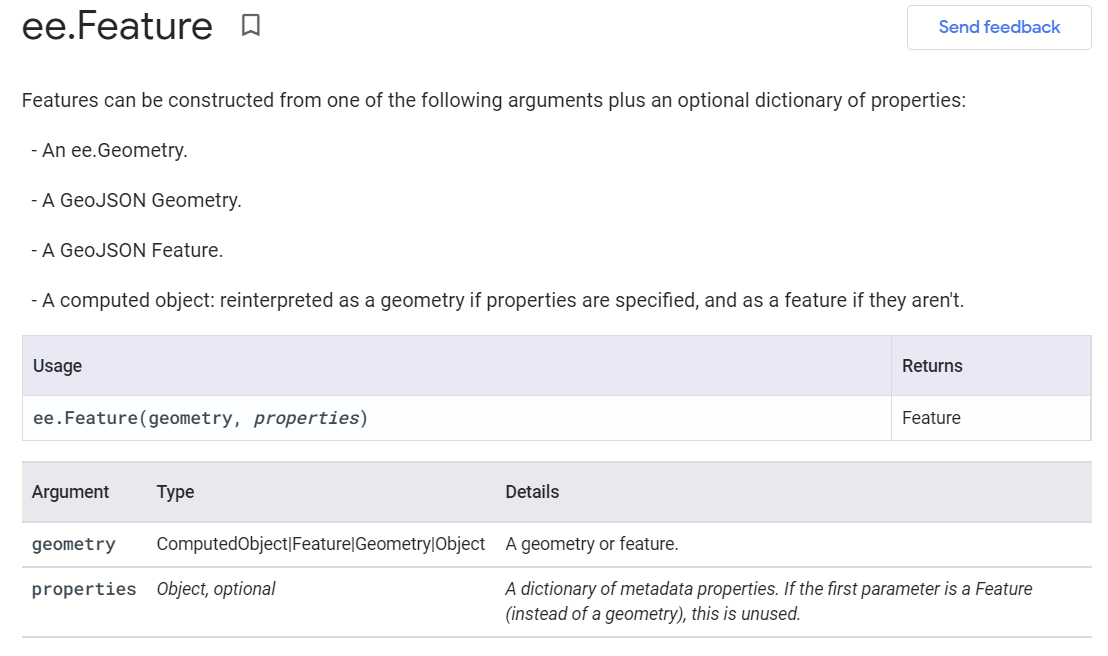Click the Returns column header
This screenshot has height=656, width=1108.
tap(932, 366)
